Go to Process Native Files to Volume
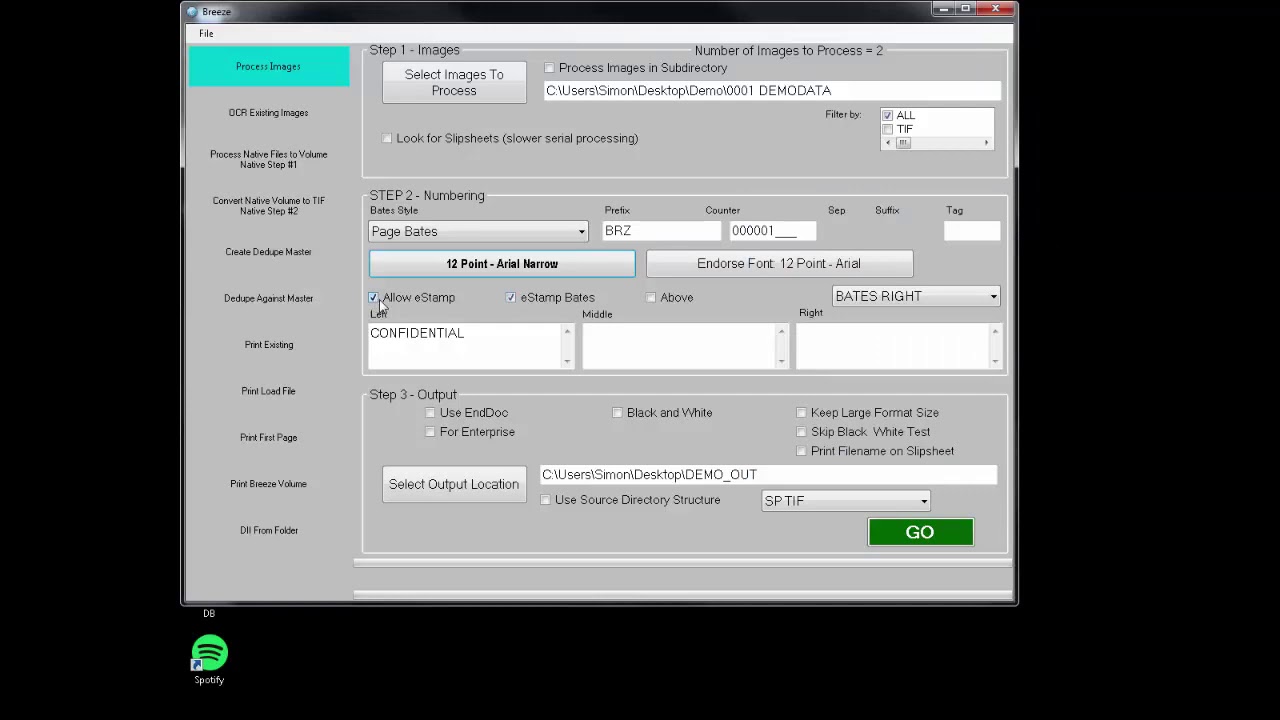 (269, 159)
